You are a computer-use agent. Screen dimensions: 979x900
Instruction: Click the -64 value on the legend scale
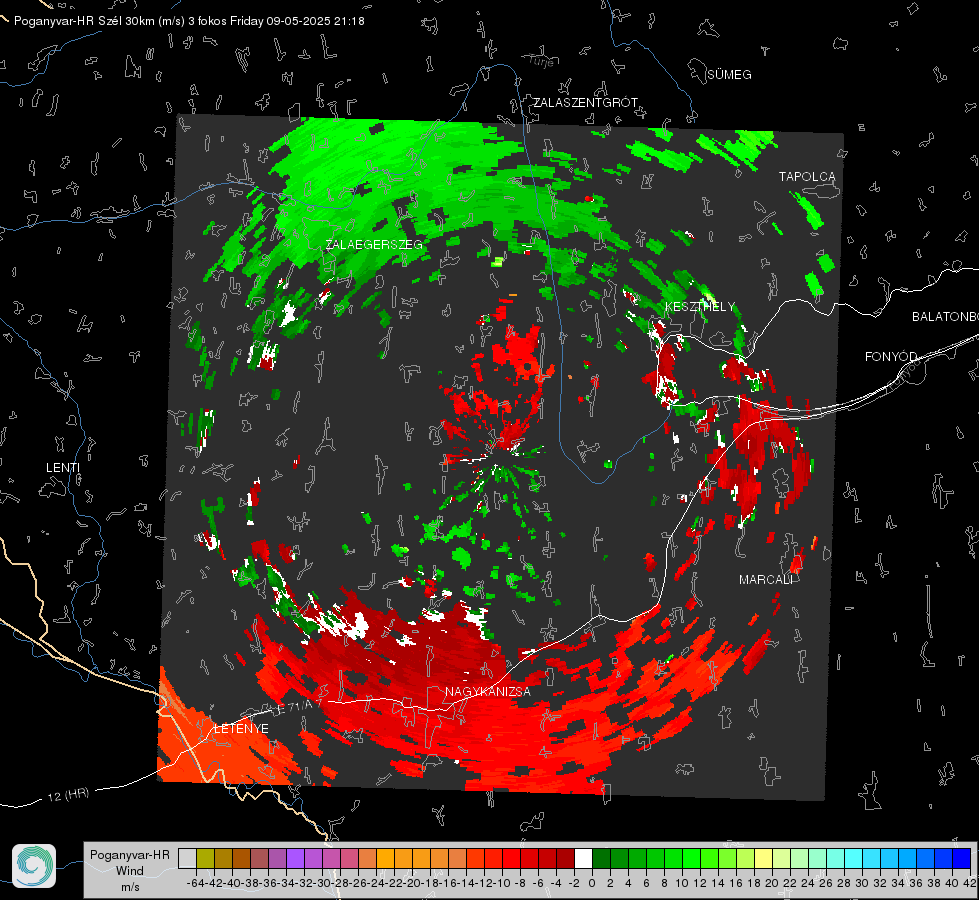pyautogui.click(x=195, y=883)
